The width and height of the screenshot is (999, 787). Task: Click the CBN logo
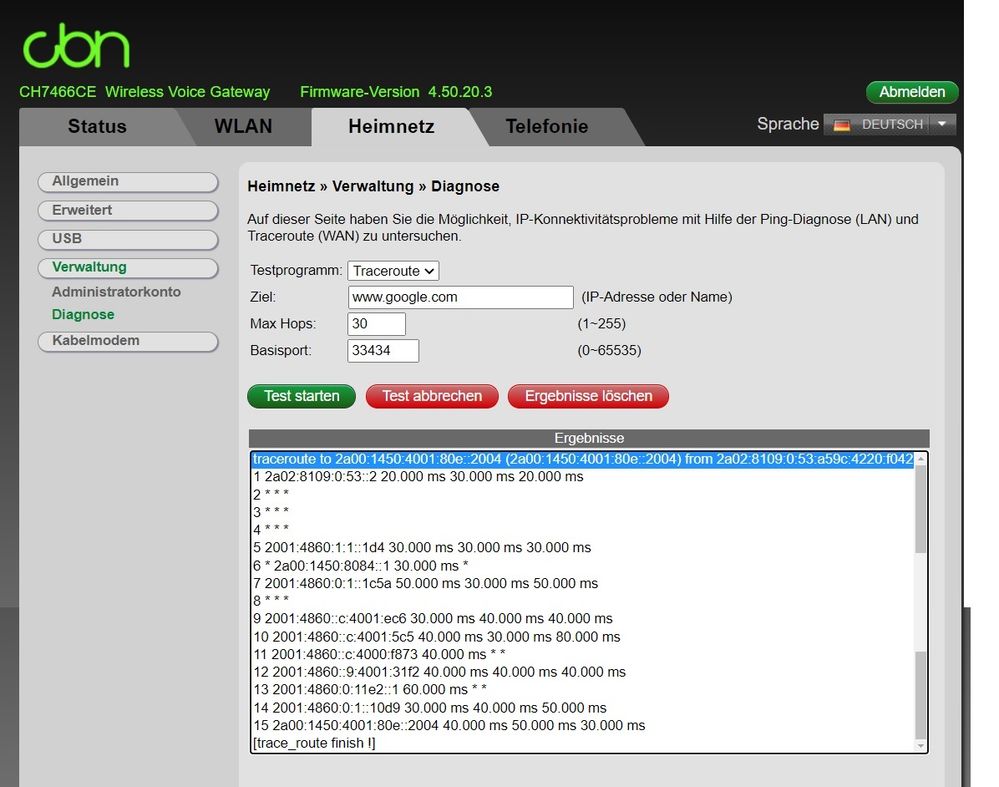coord(76,46)
